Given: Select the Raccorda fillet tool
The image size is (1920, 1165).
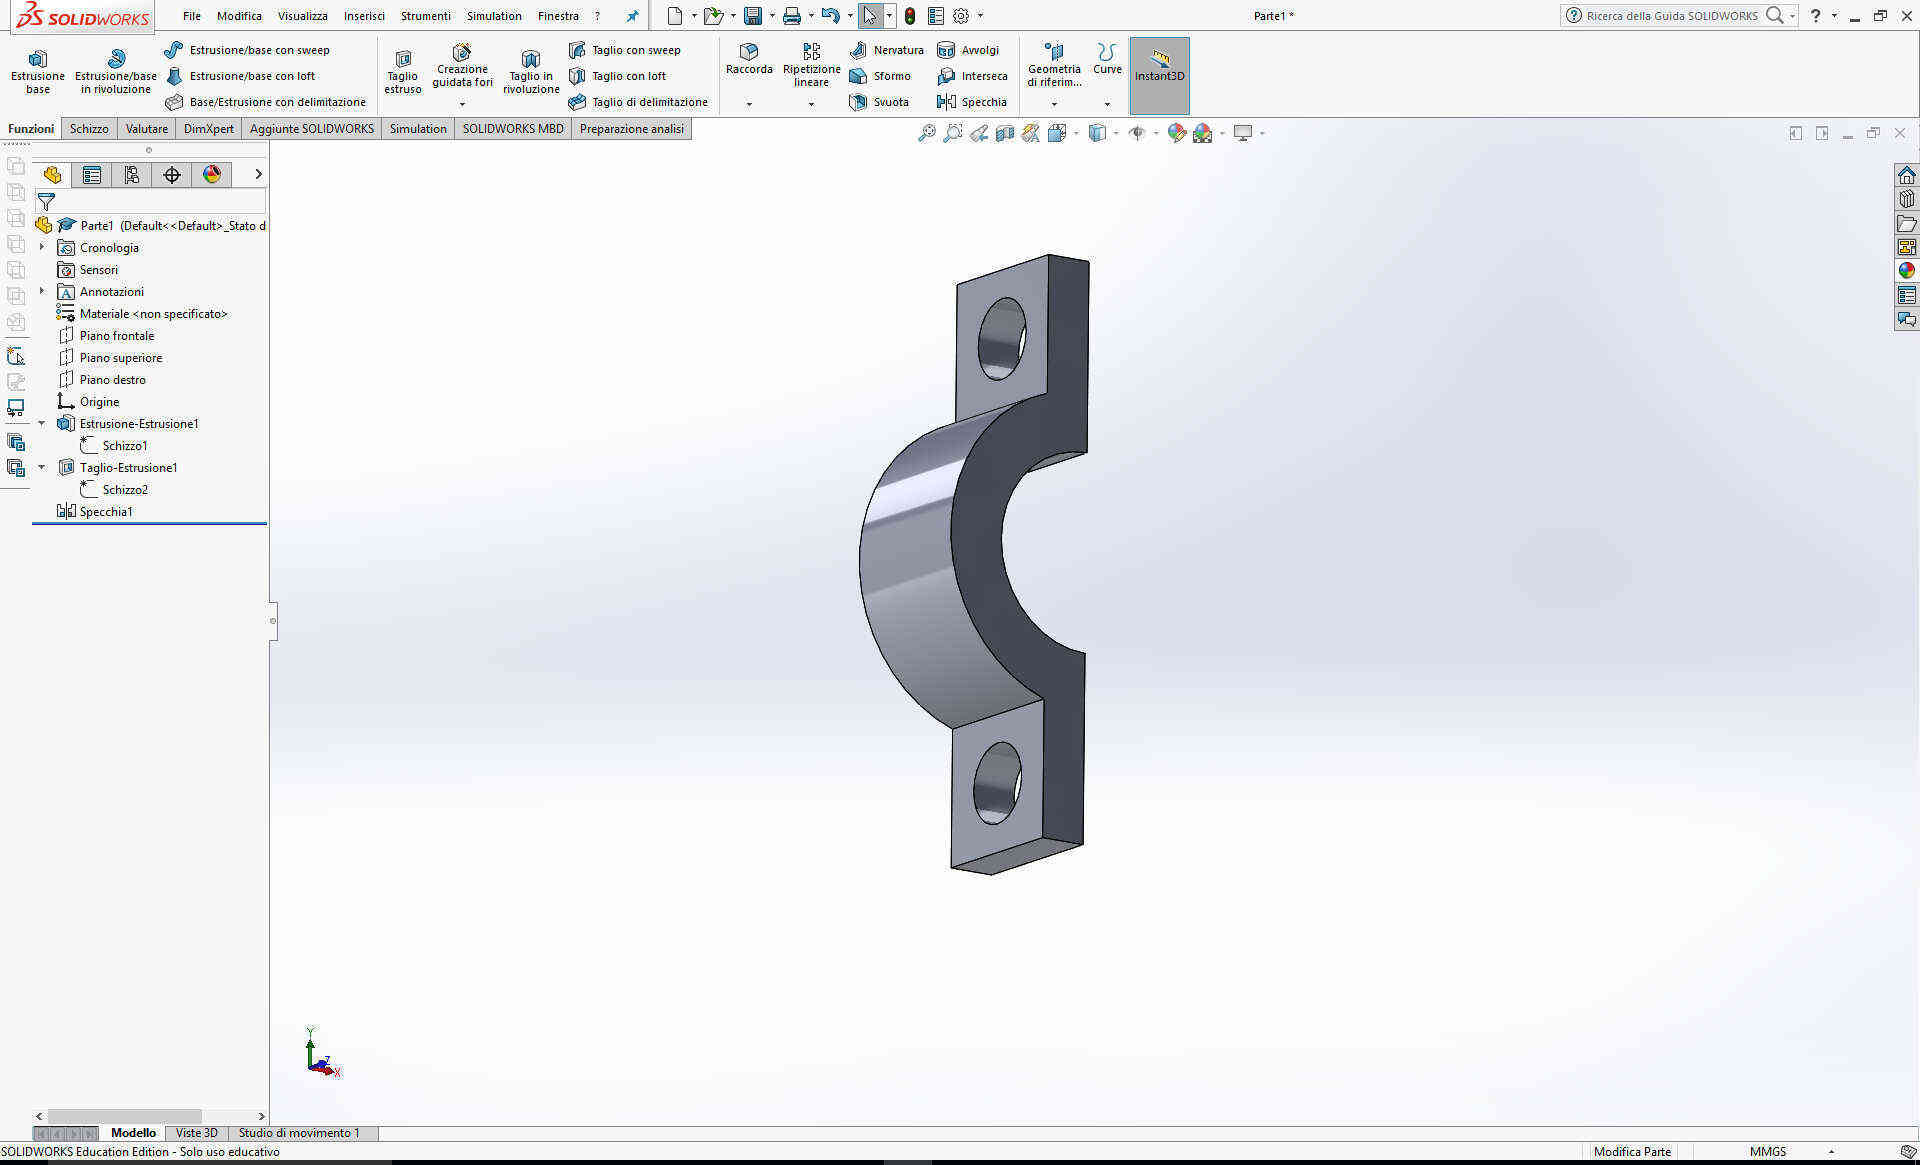Looking at the screenshot, I should 749,60.
